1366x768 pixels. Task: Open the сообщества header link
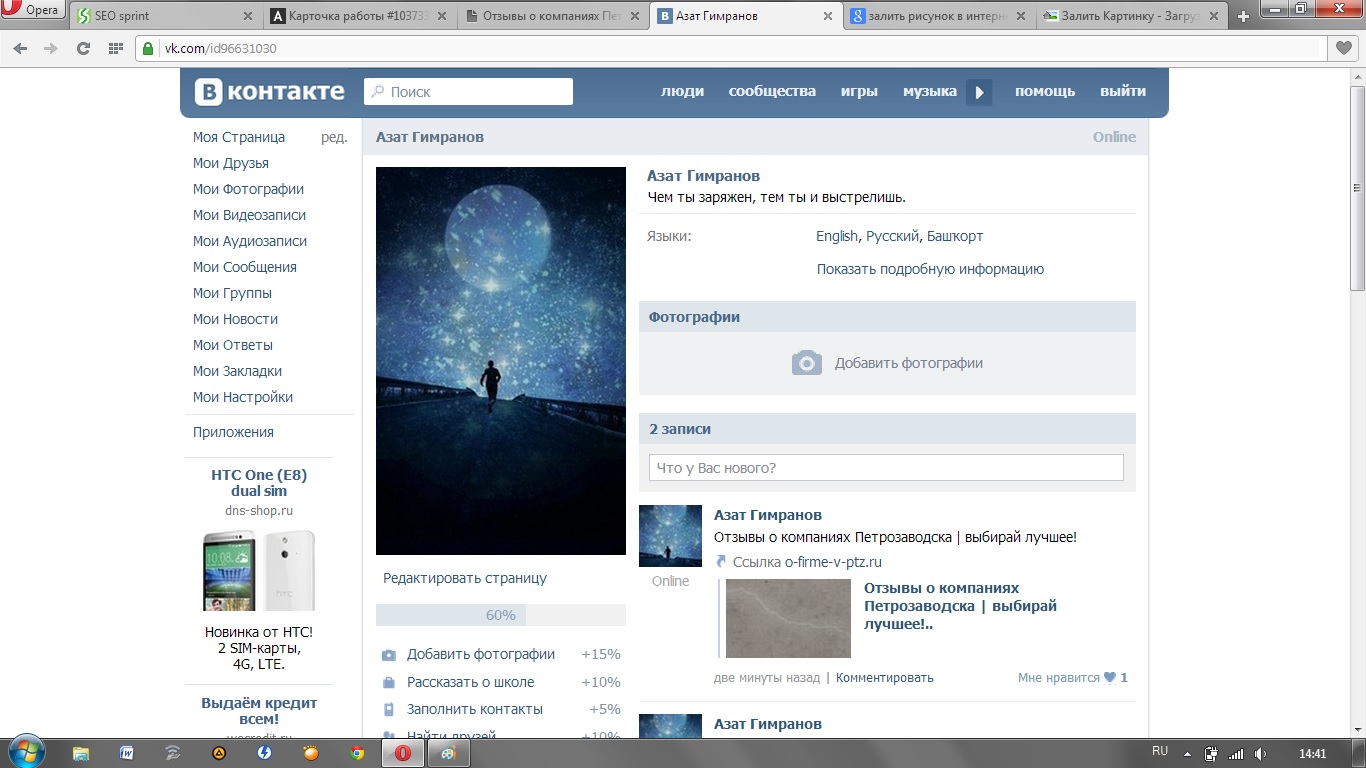pos(772,91)
